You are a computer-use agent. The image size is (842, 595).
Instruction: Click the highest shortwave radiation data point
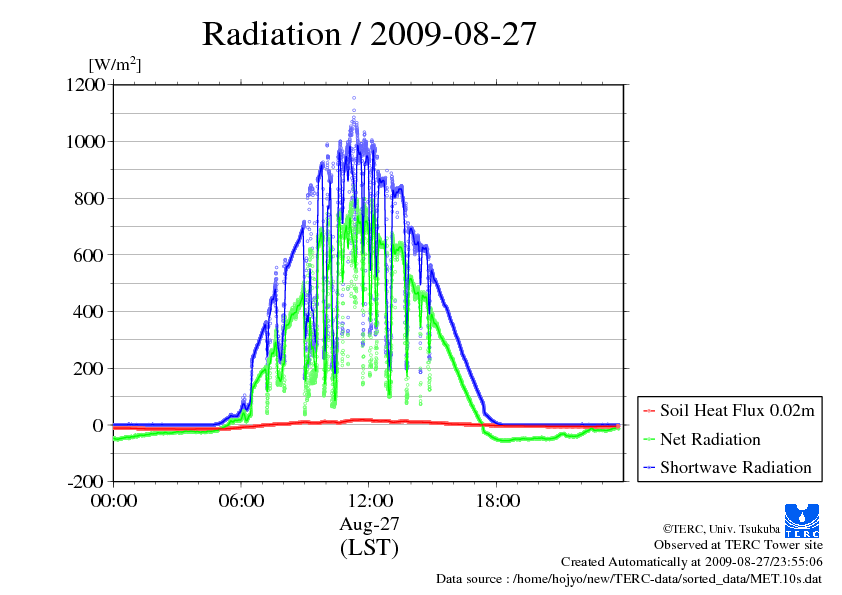click(x=354, y=98)
